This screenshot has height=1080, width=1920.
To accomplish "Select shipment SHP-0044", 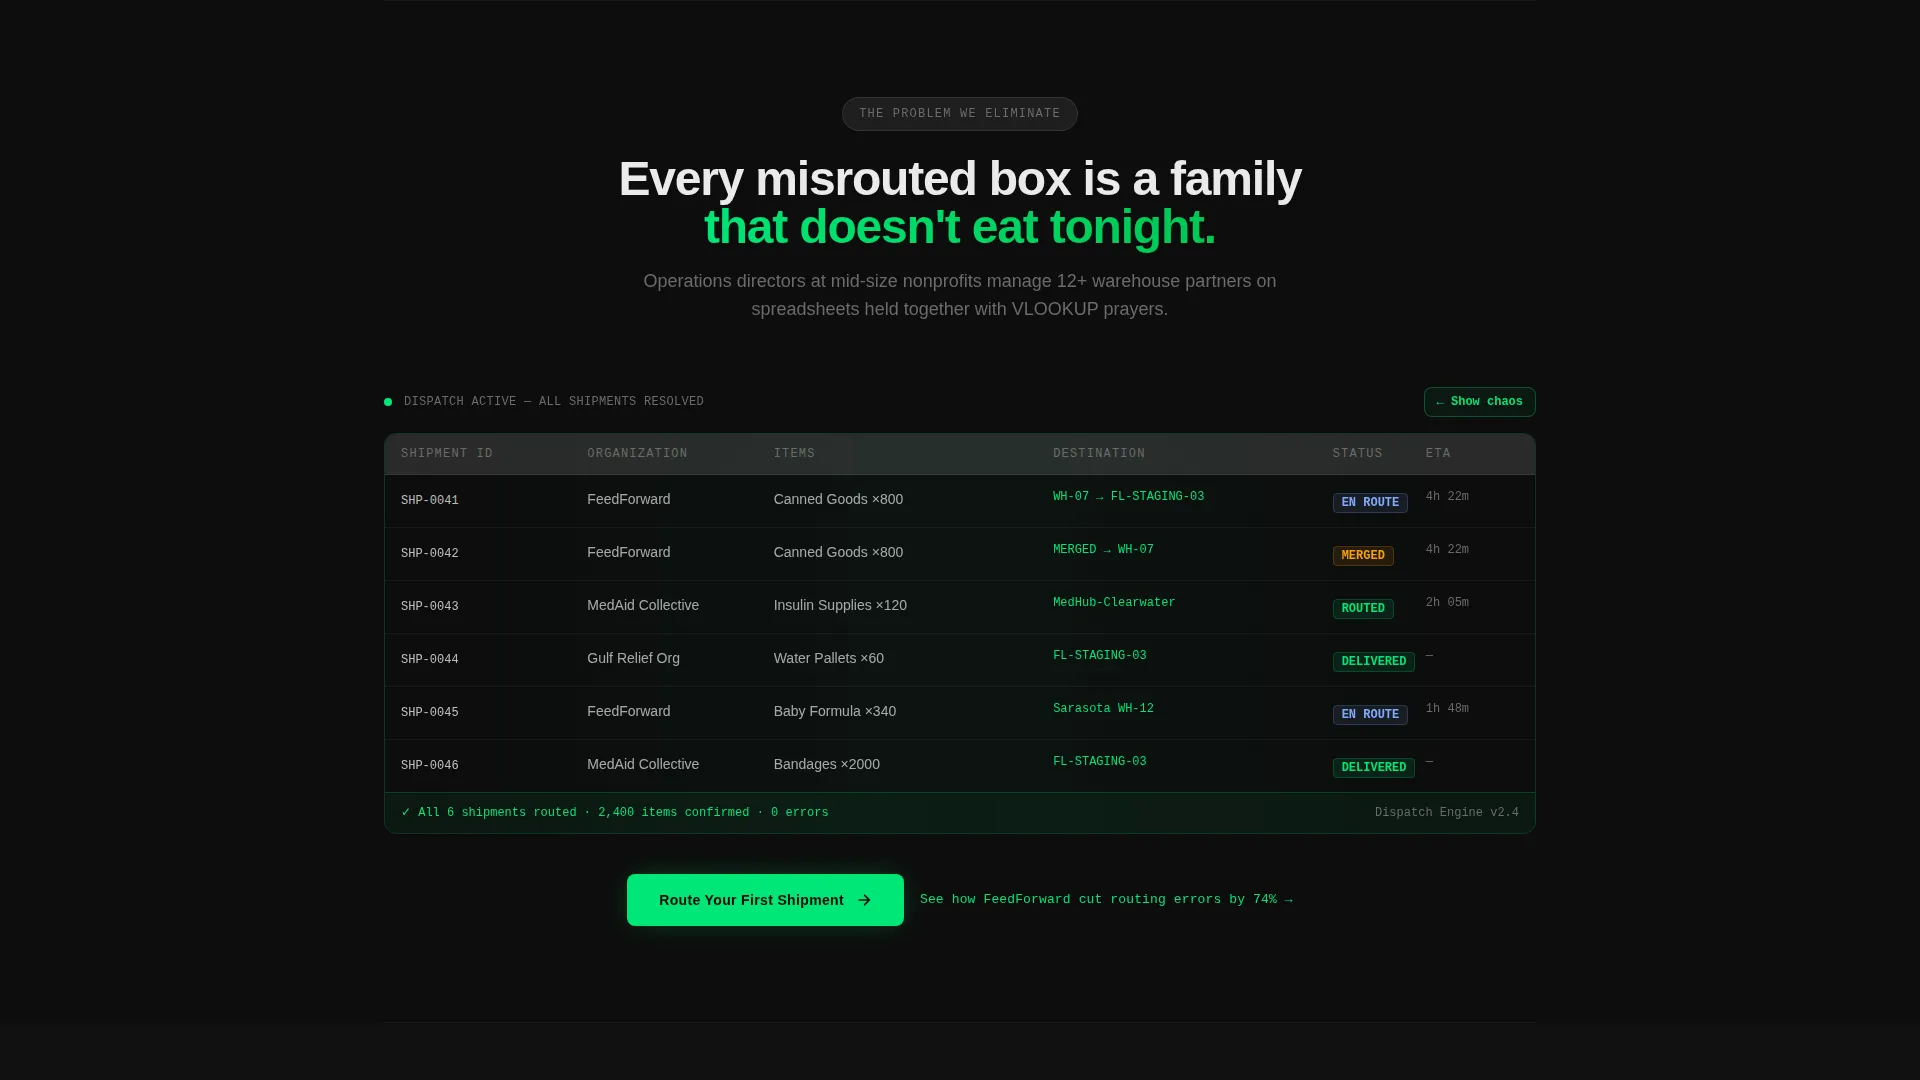I will [x=430, y=660].
